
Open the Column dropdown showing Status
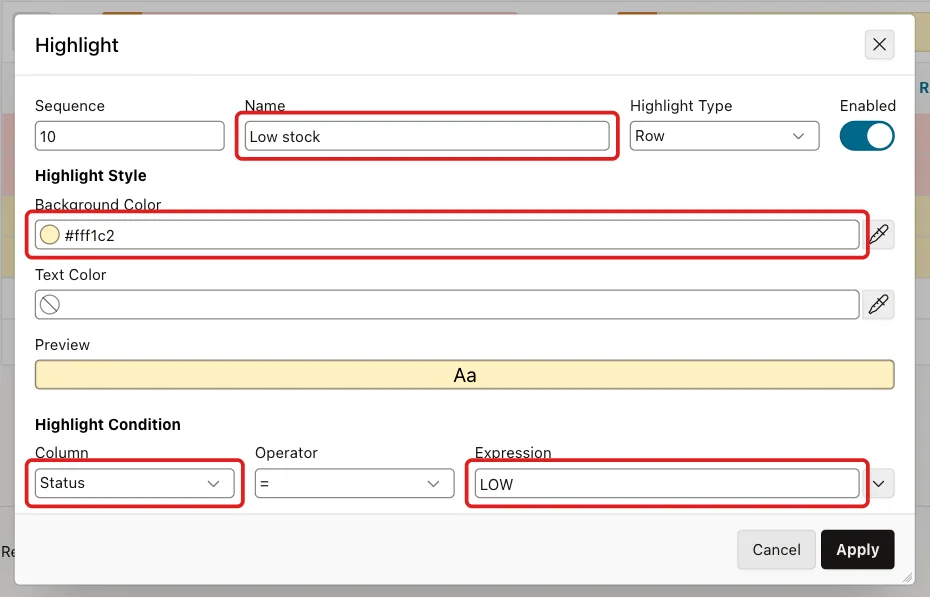click(135, 483)
